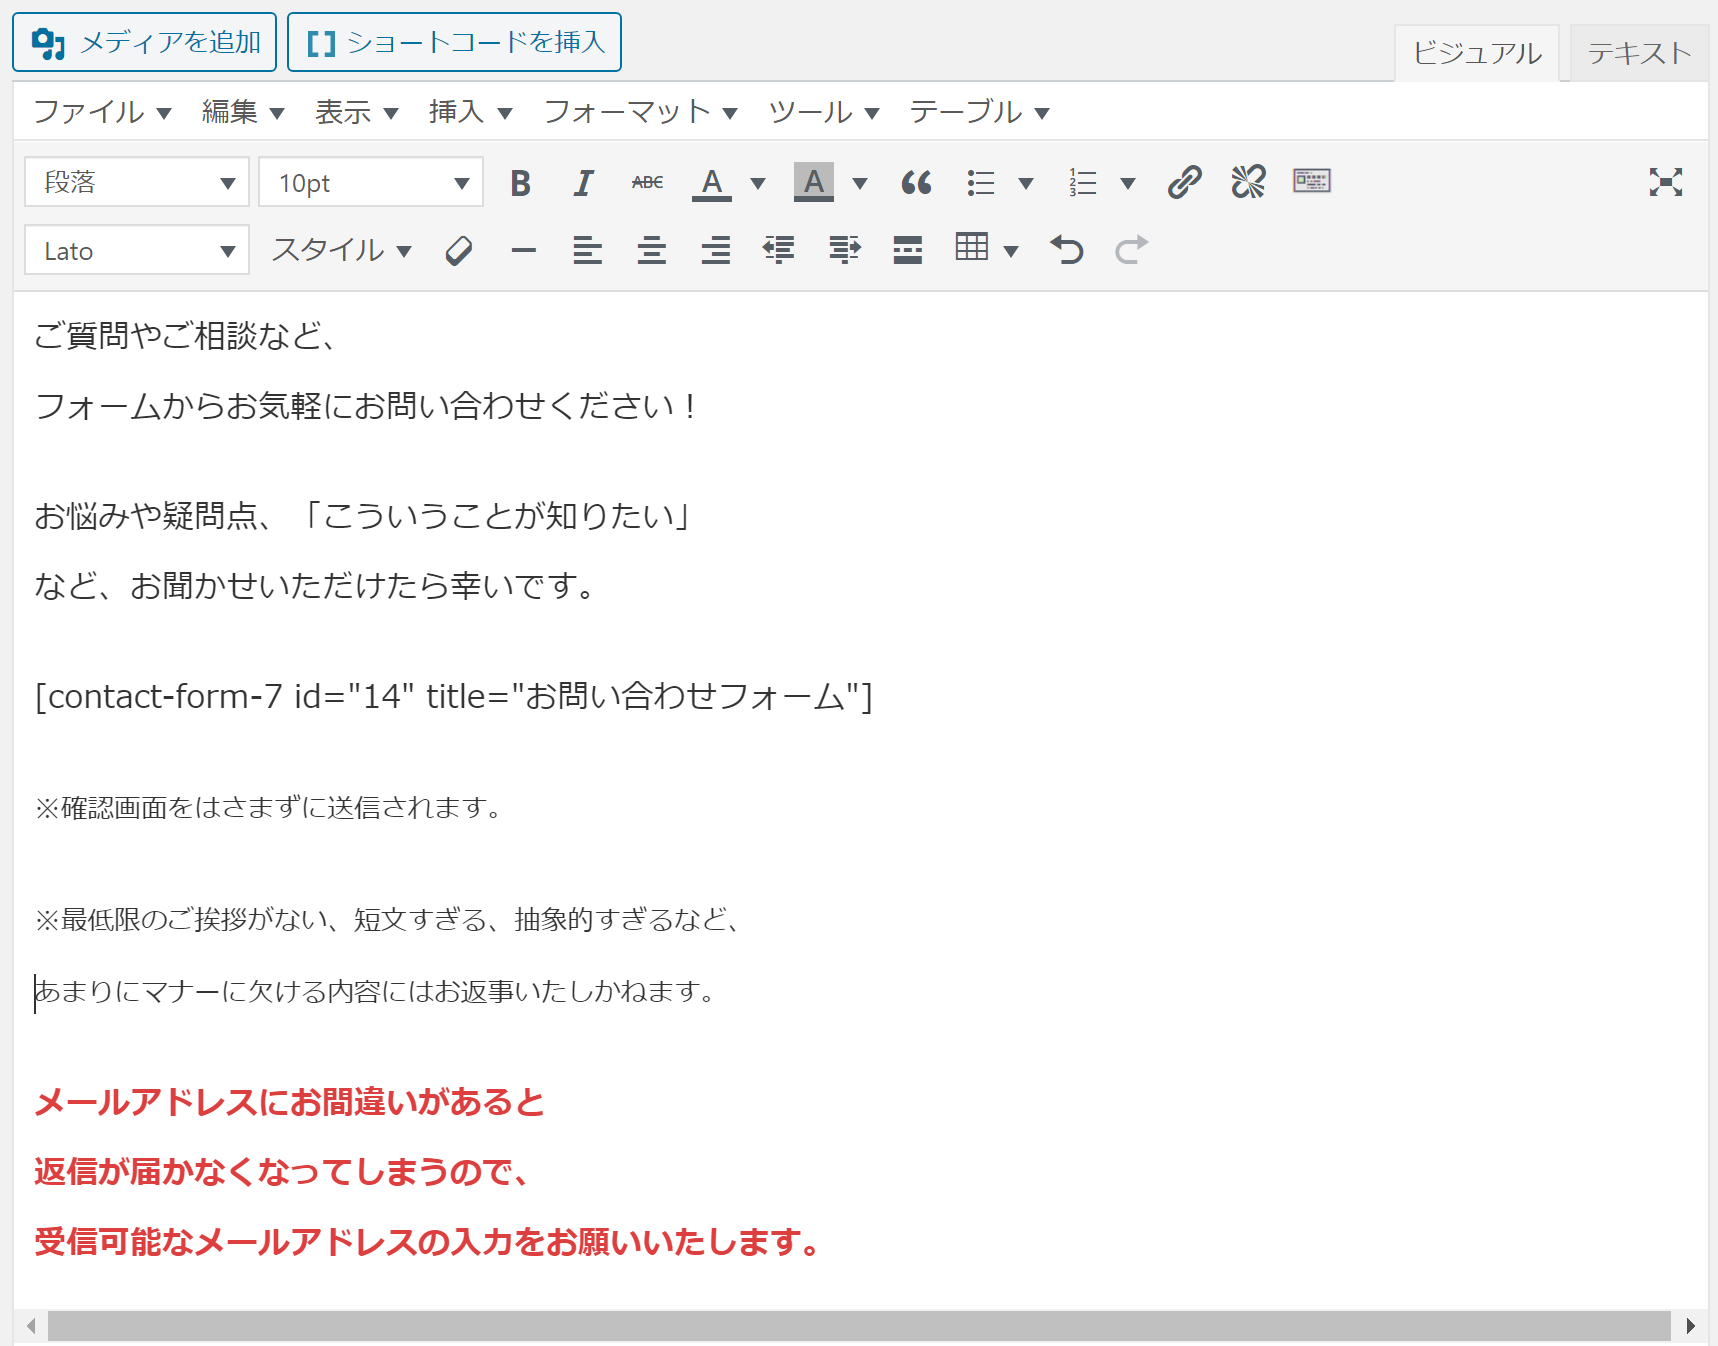This screenshot has height=1346, width=1718.
Task: Click the scrollbar left arrow
Action: (x=31, y=1326)
